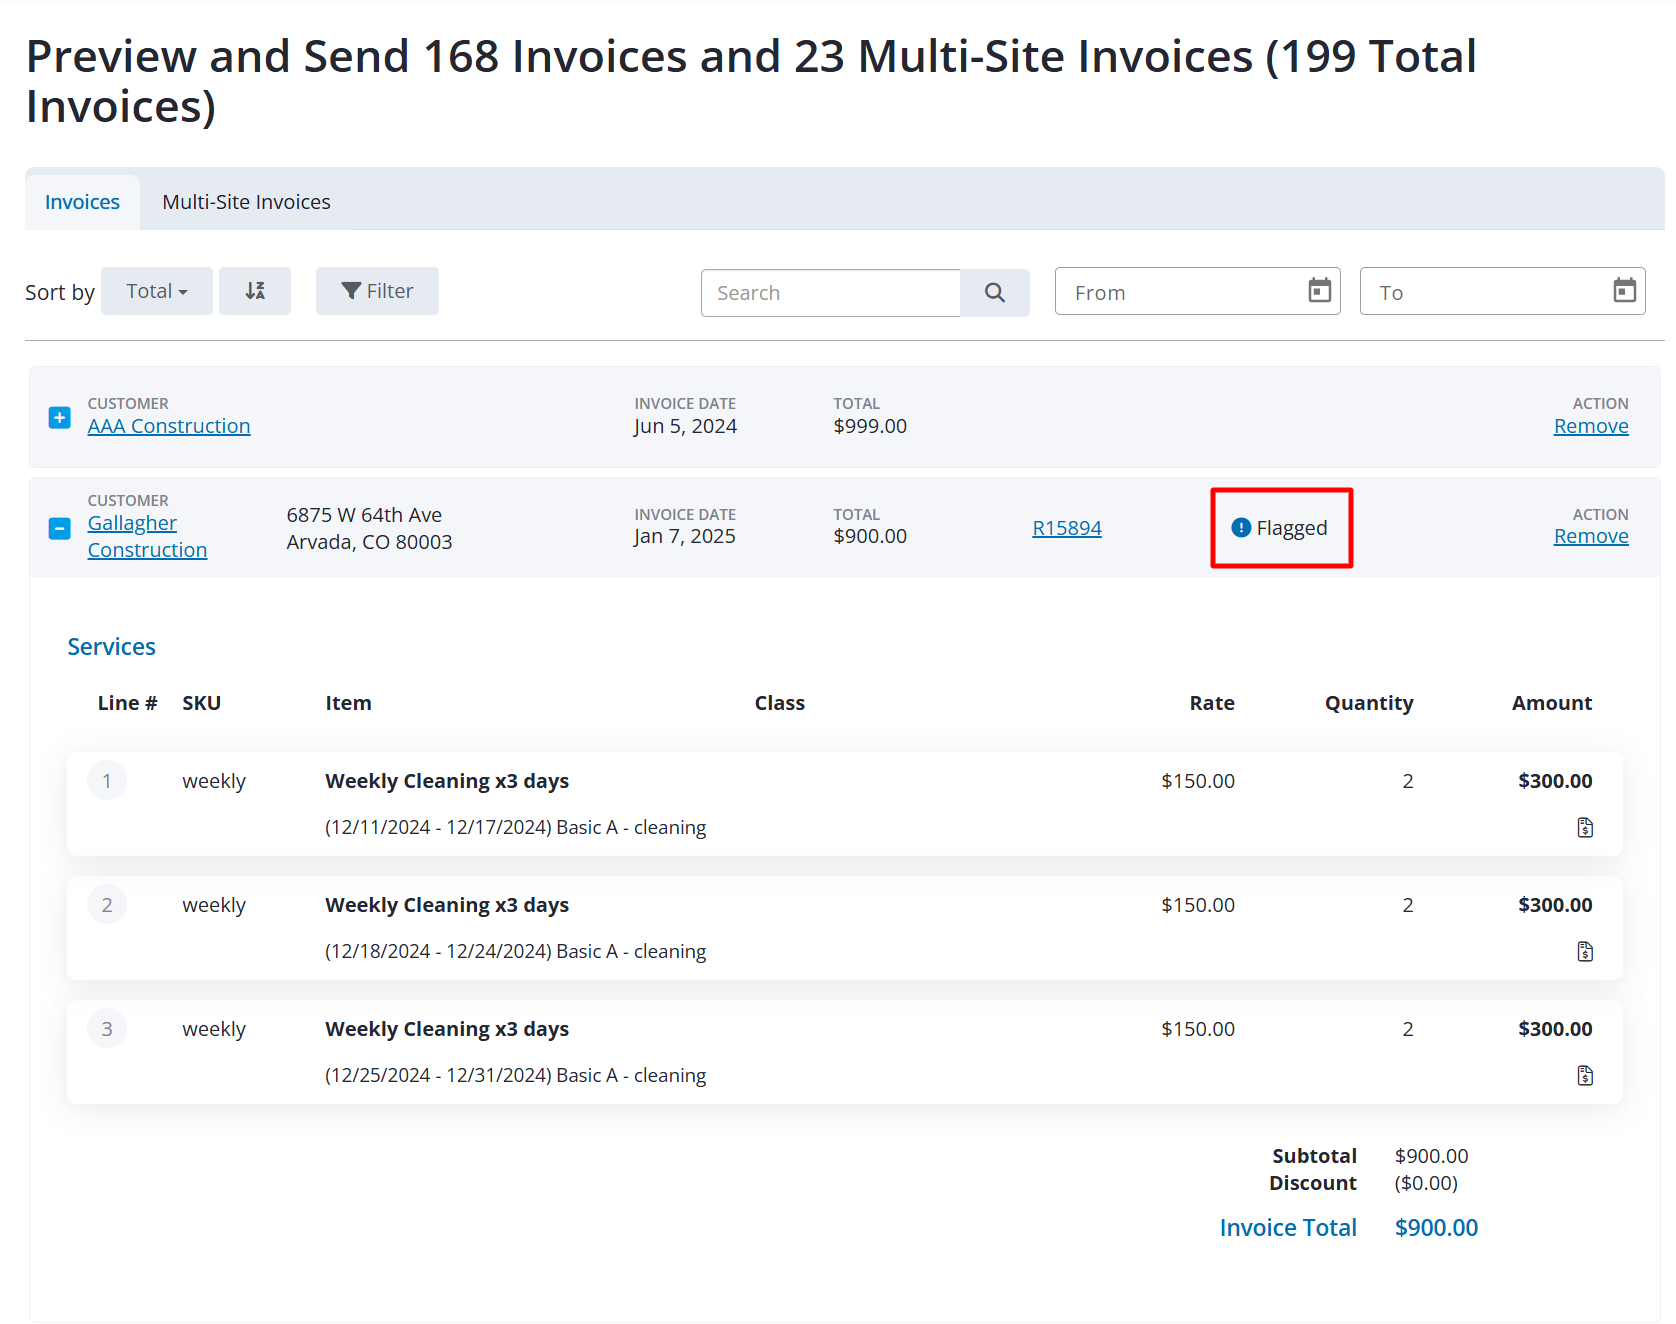This screenshot has width=1676, height=1324.
Task: Click the Item column header
Action: point(348,703)
